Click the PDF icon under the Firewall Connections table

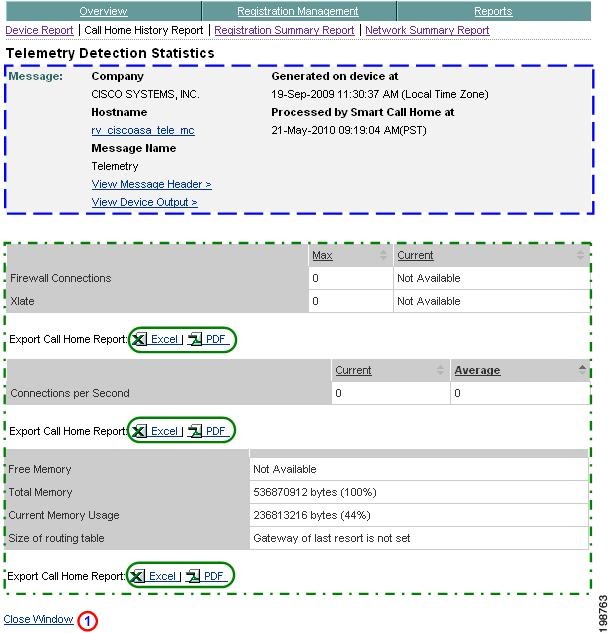195,340
